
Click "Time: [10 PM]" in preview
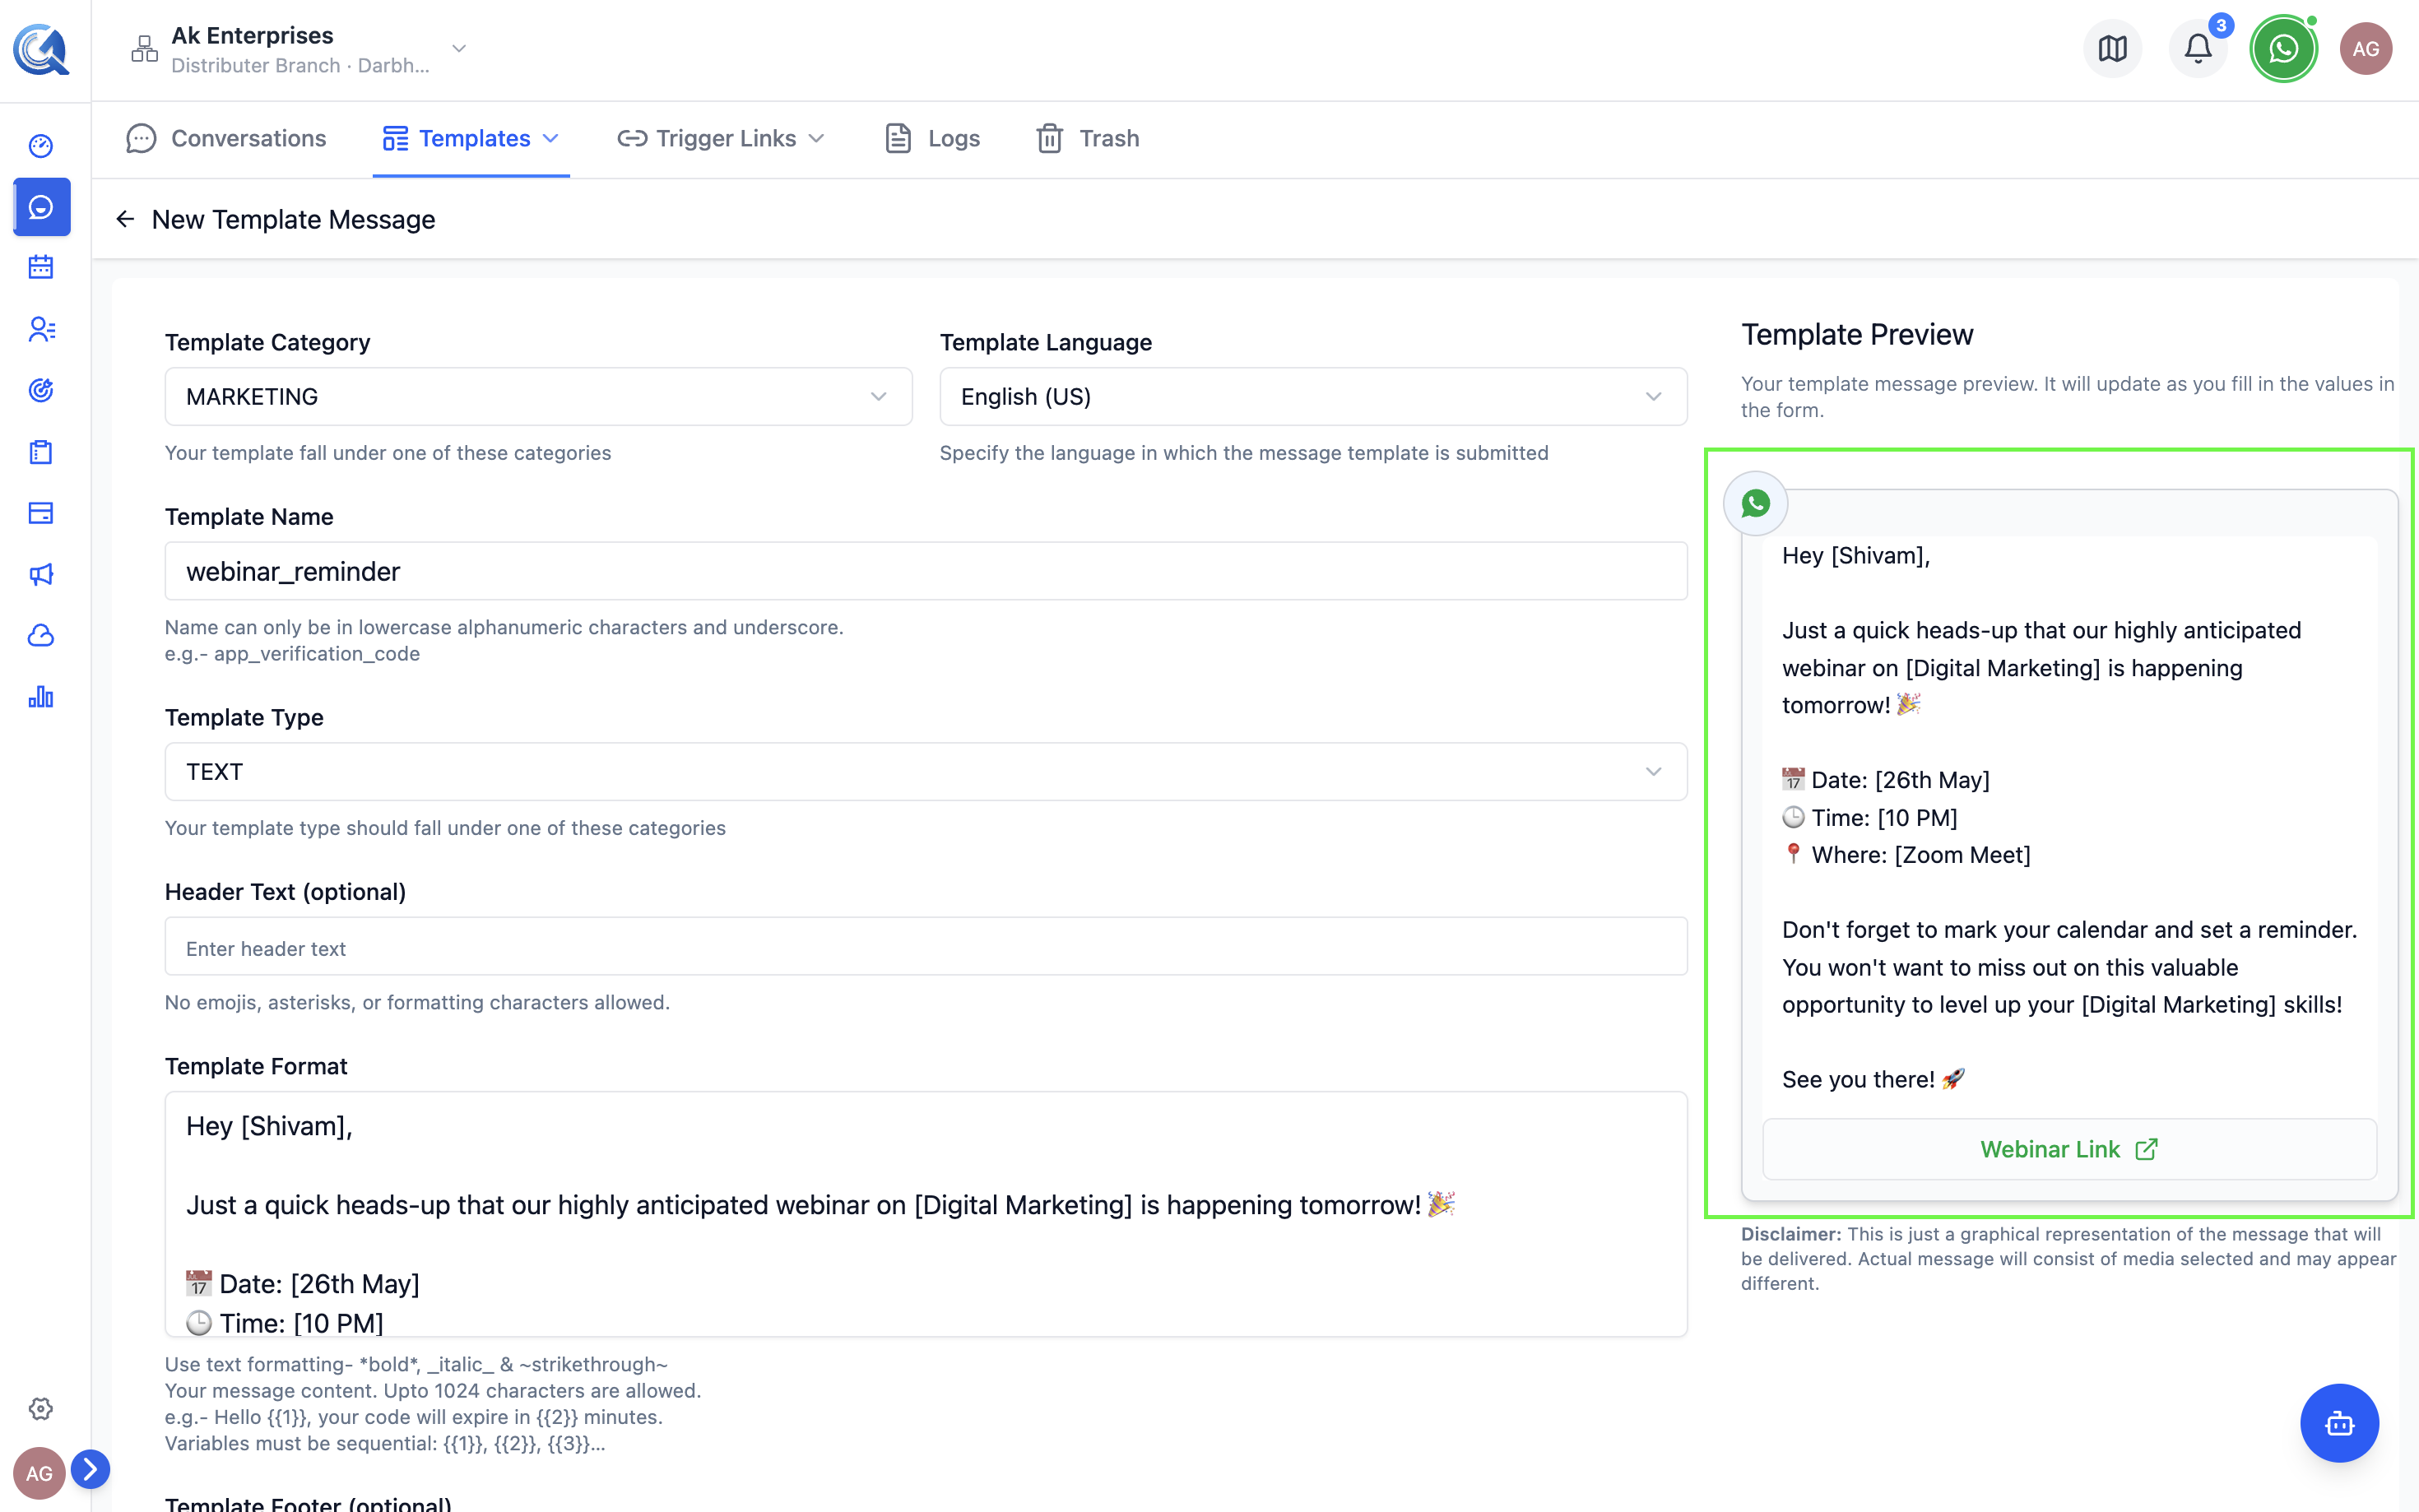[1884, 818]
